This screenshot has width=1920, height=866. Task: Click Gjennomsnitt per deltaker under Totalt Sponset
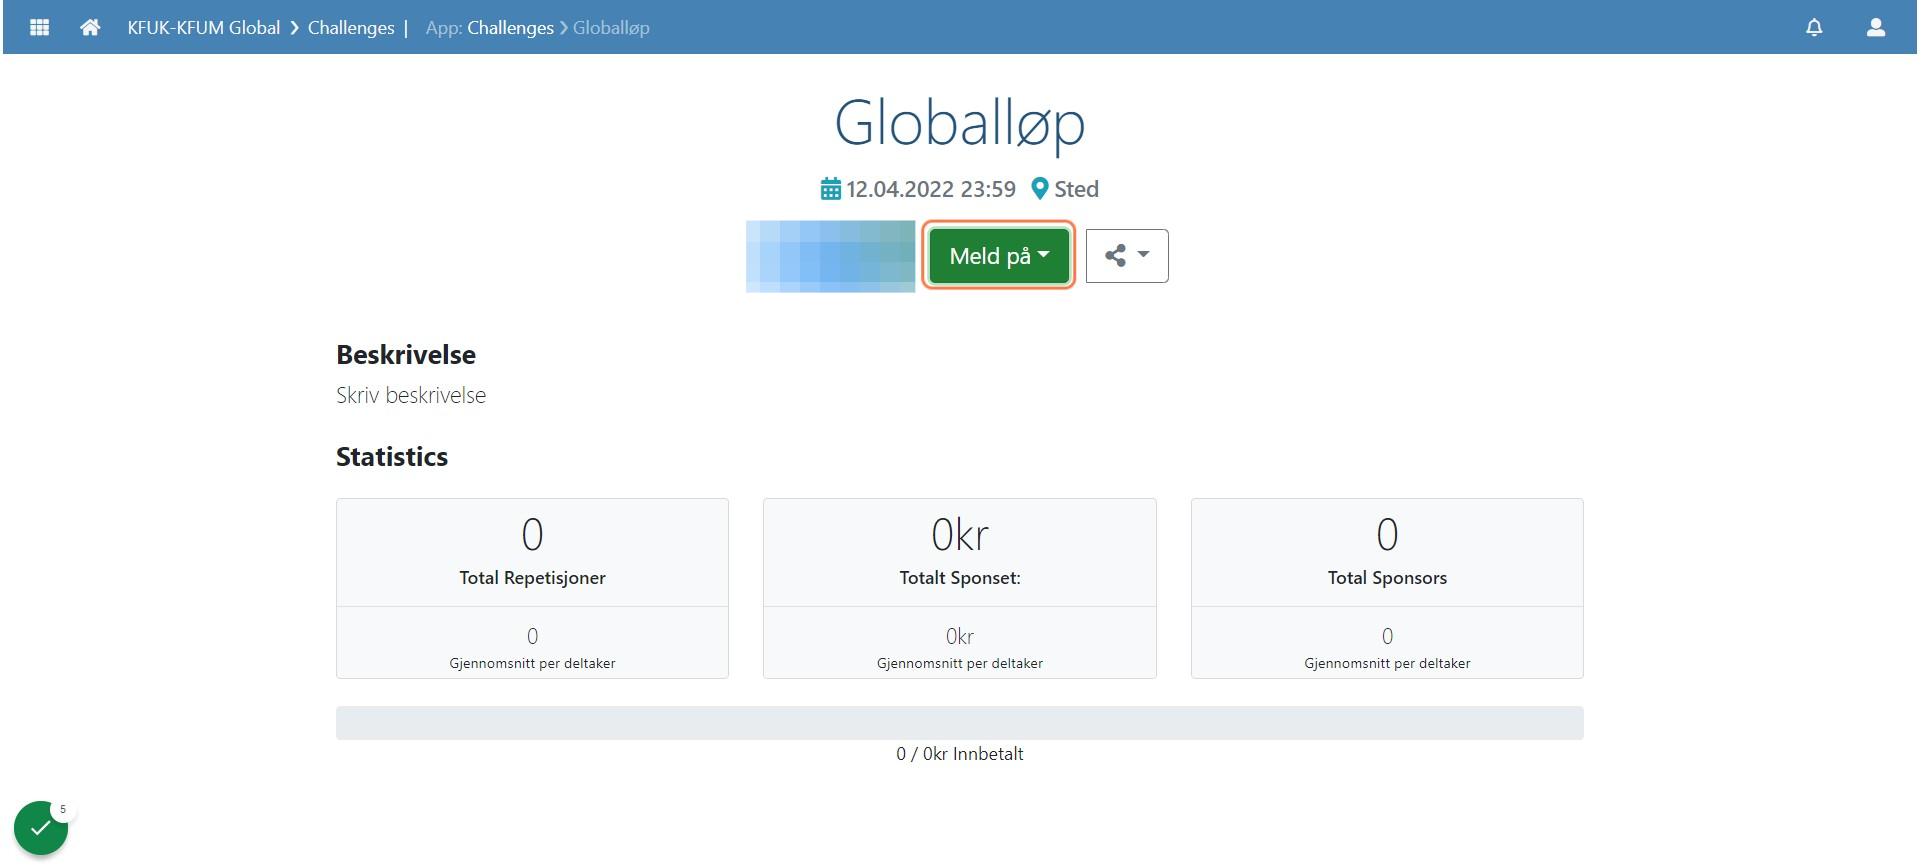pos(960,663)
